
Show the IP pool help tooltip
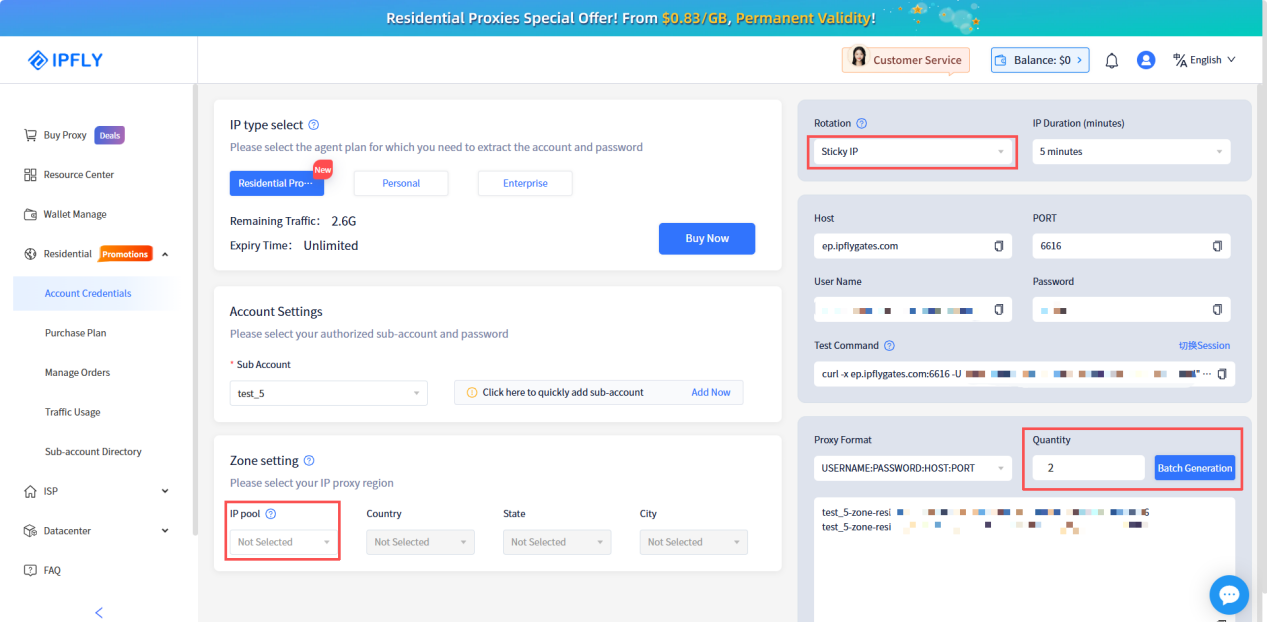coord(271,514)
